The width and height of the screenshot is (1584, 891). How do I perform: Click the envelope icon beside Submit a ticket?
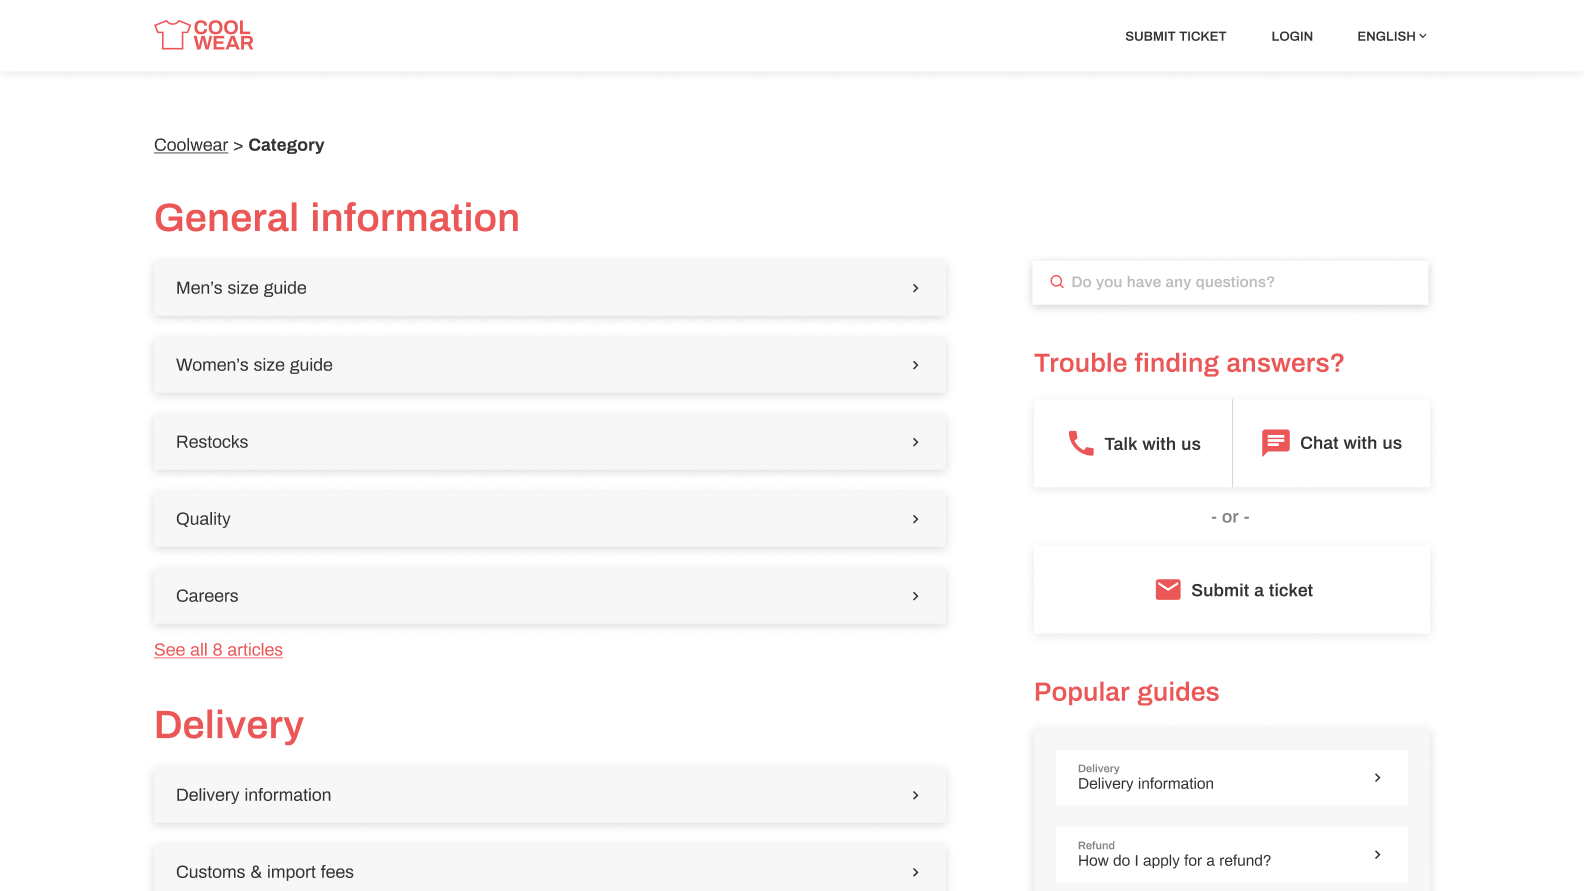[x=1167, y=590]
